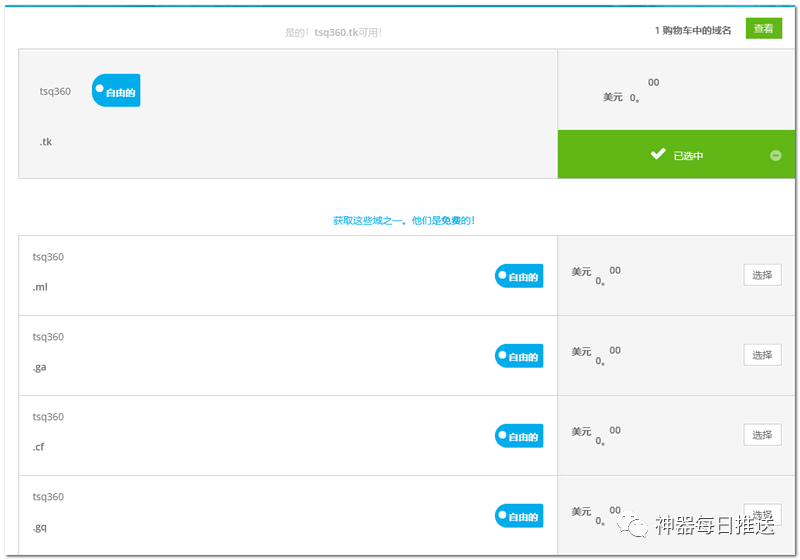Select the tsq360.ml domain with 选择
800x560 pixels.
click(x=762, y=275)
